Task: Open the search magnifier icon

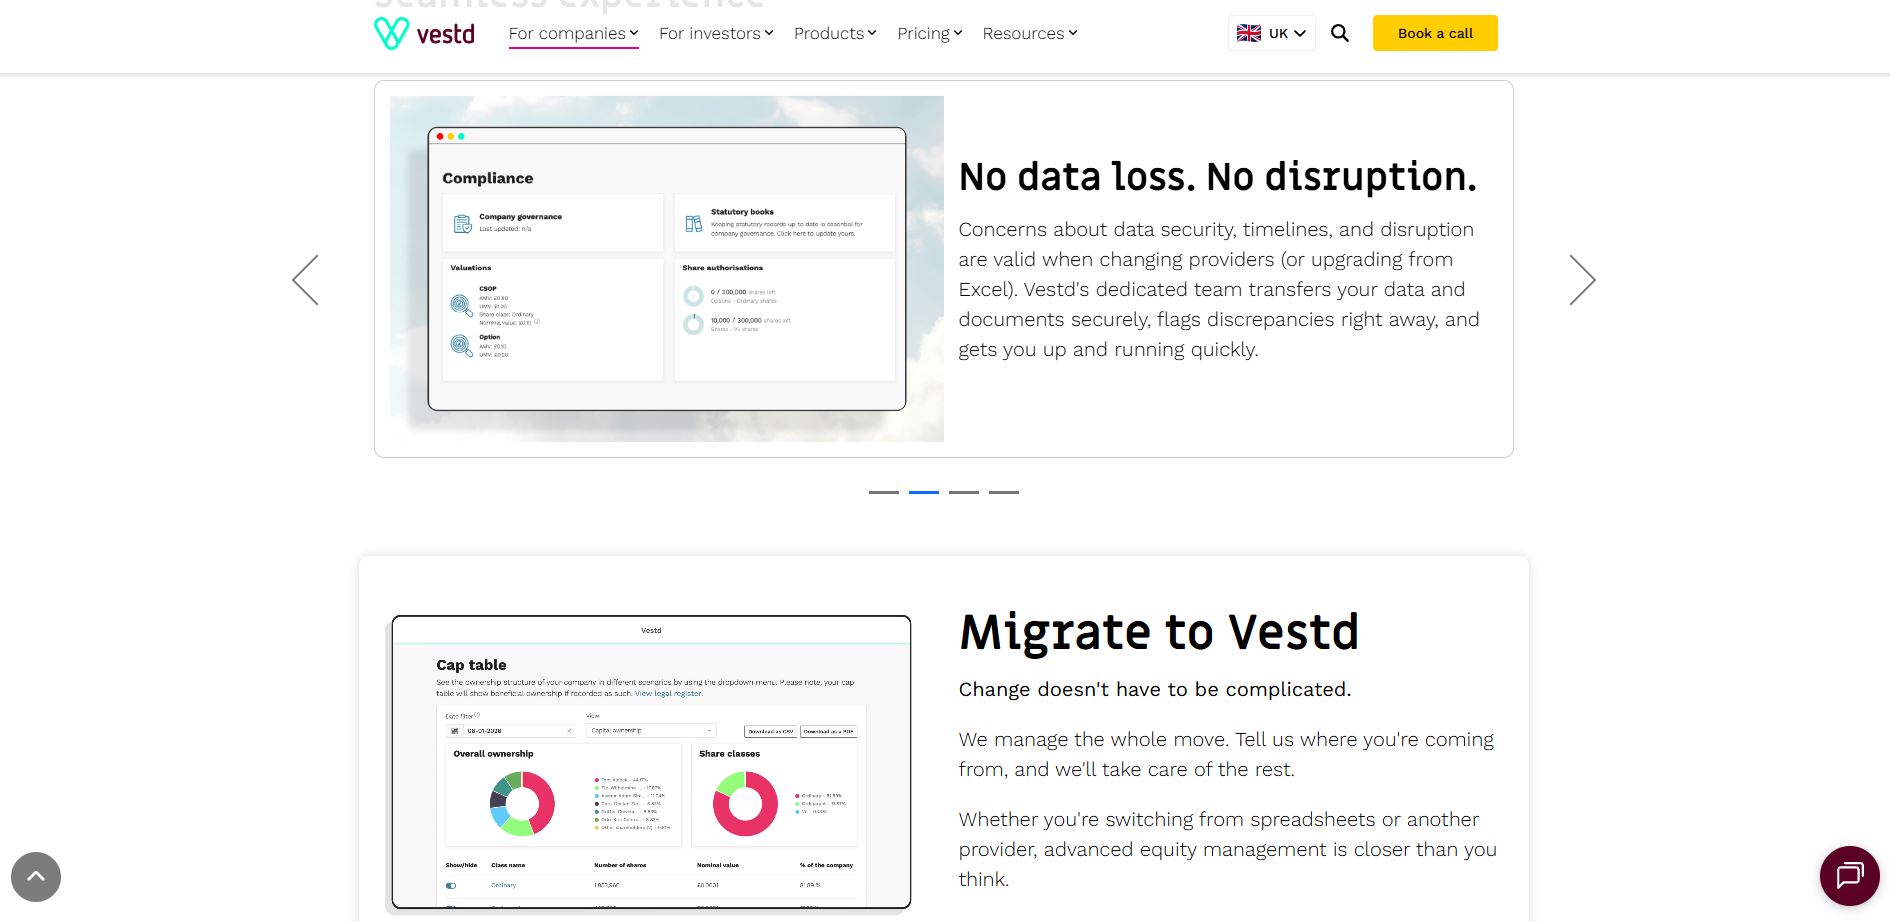Action: 1340,33
